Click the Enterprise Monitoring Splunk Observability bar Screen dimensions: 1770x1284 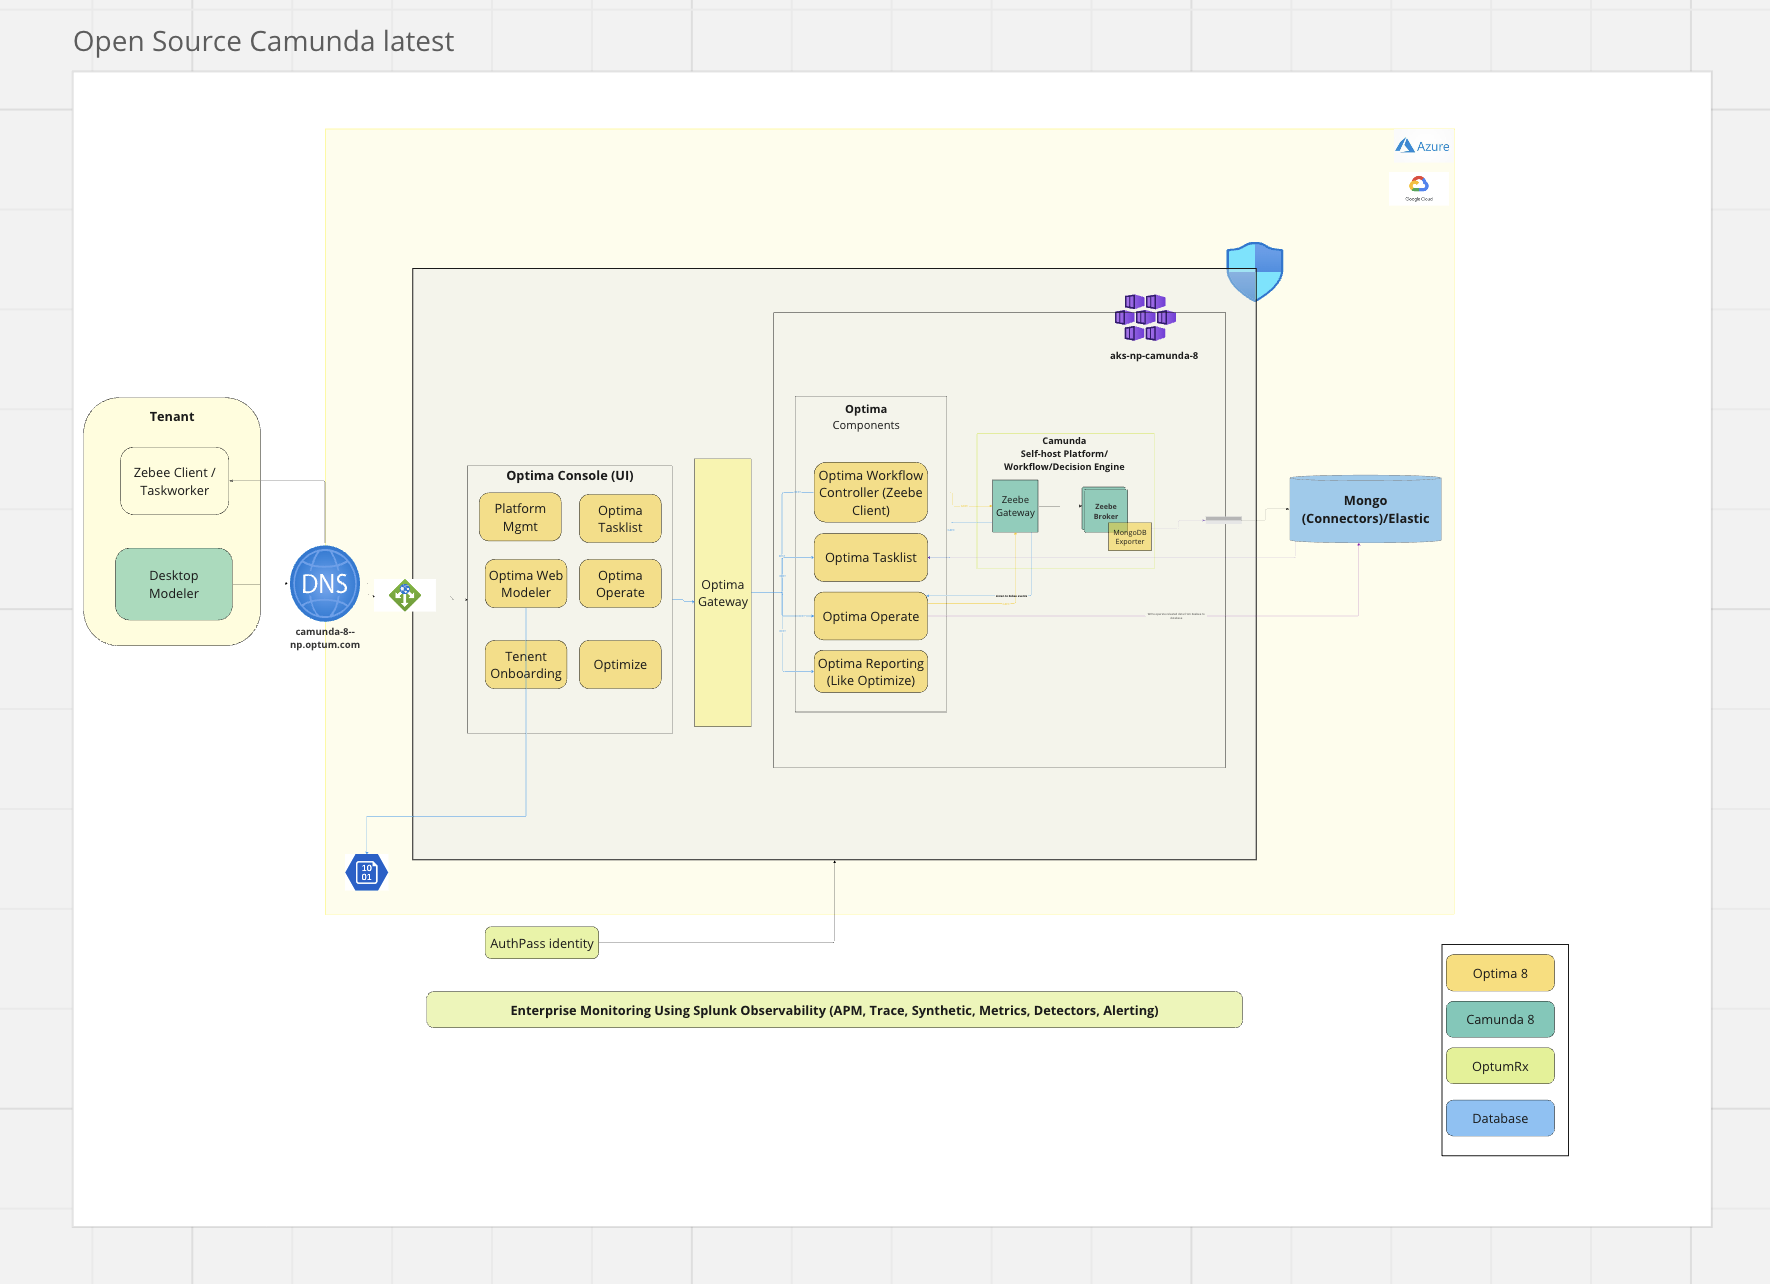click(834, 1010)
